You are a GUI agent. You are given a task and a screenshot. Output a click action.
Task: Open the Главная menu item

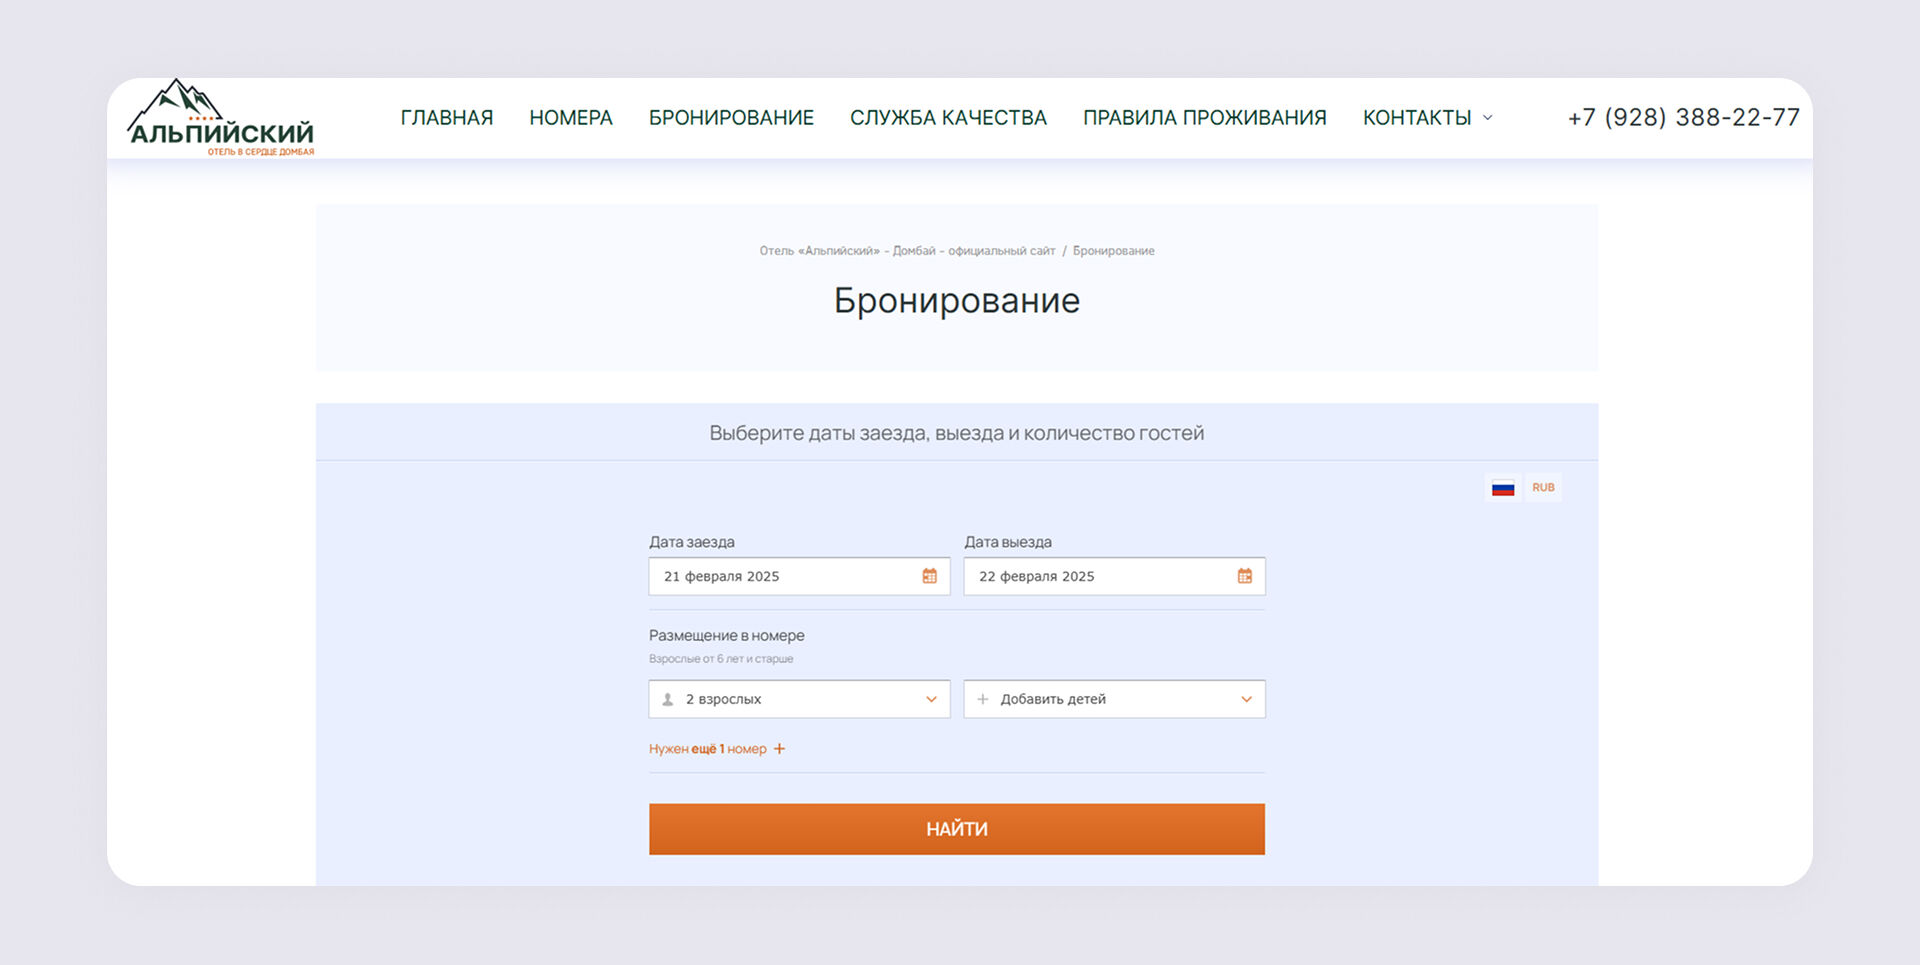[447, 118]
